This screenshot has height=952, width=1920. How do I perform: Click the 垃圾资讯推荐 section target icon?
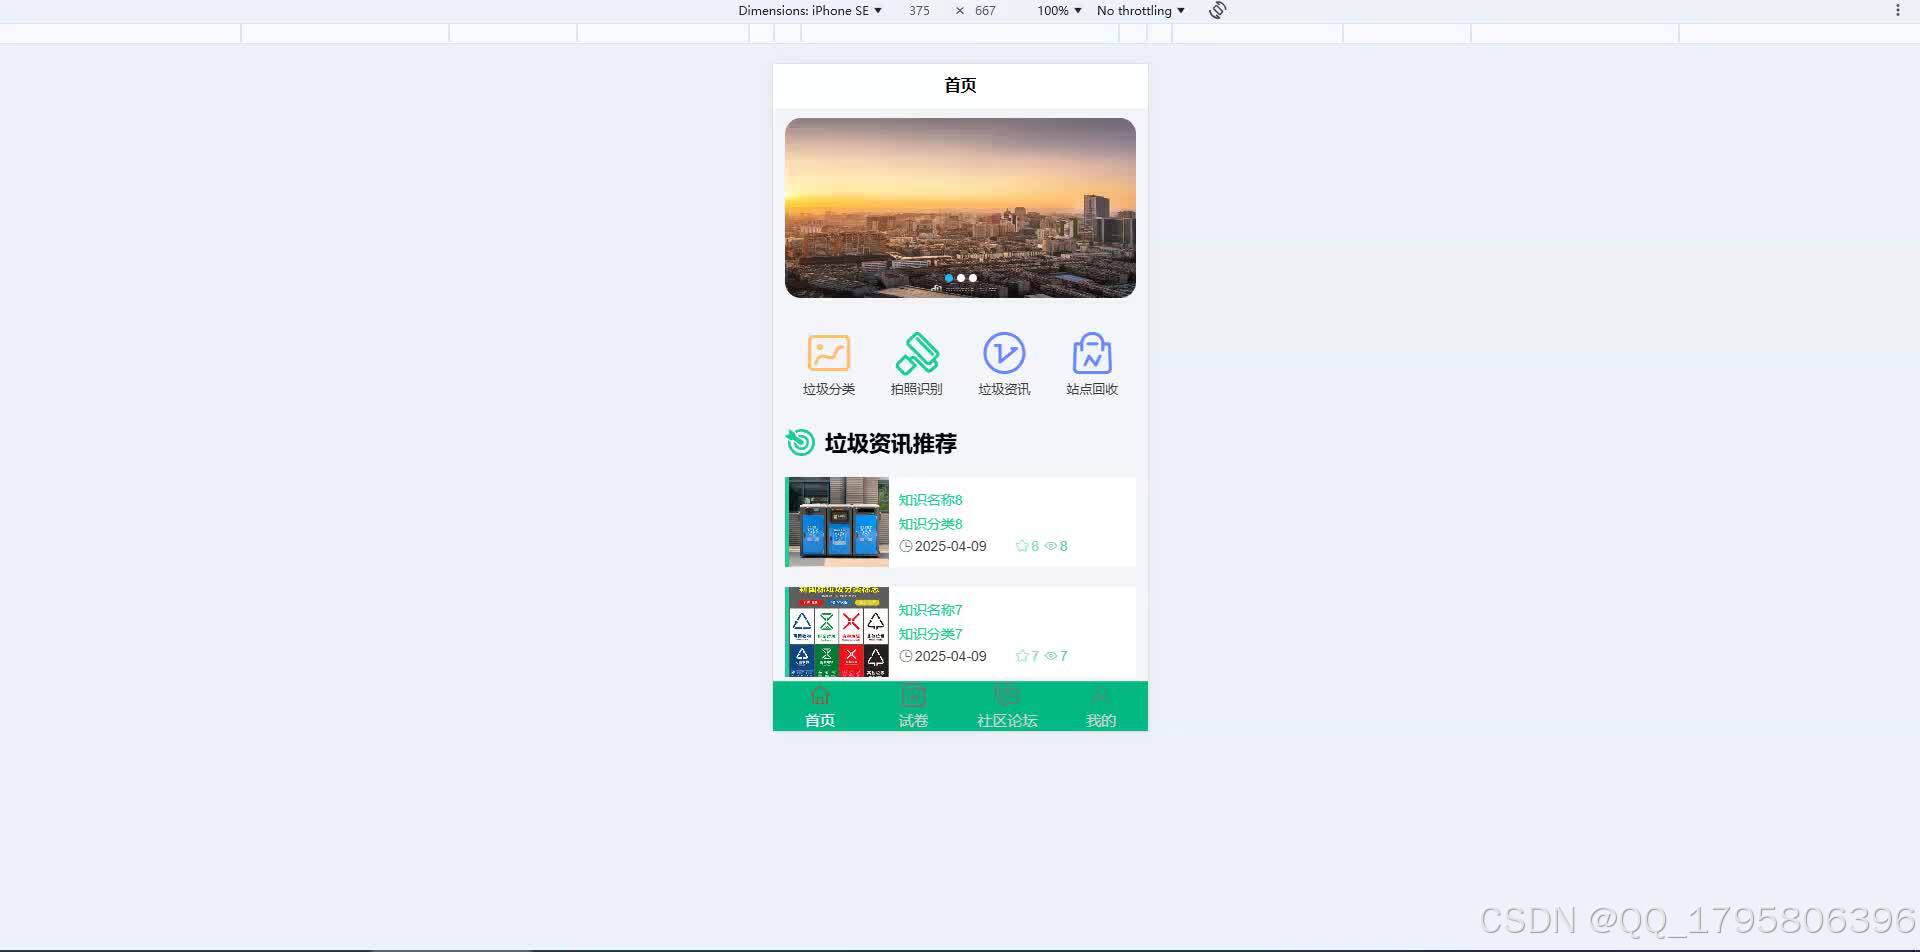pyautogui.click(x=800, y=443)
